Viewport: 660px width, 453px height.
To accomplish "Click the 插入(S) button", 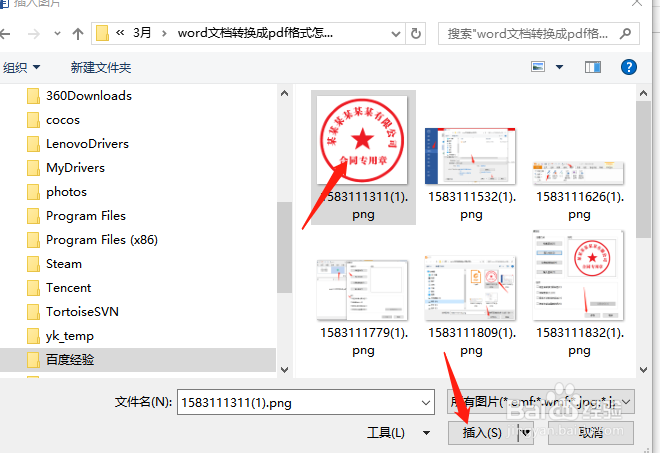I will 483,432.
